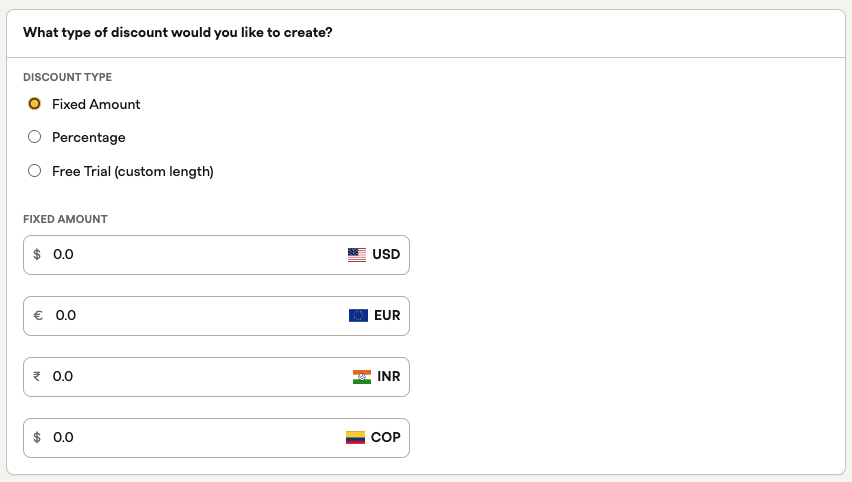Viewport: 852px width, 482px height.
Task: Focus the COP fixed amount input
Action: [x=190, y=437]
